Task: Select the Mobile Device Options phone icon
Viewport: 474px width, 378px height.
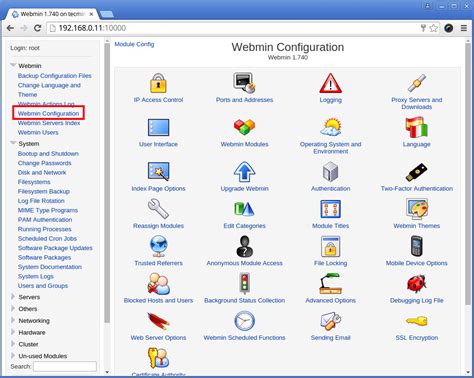Action: tap(417, 246)
